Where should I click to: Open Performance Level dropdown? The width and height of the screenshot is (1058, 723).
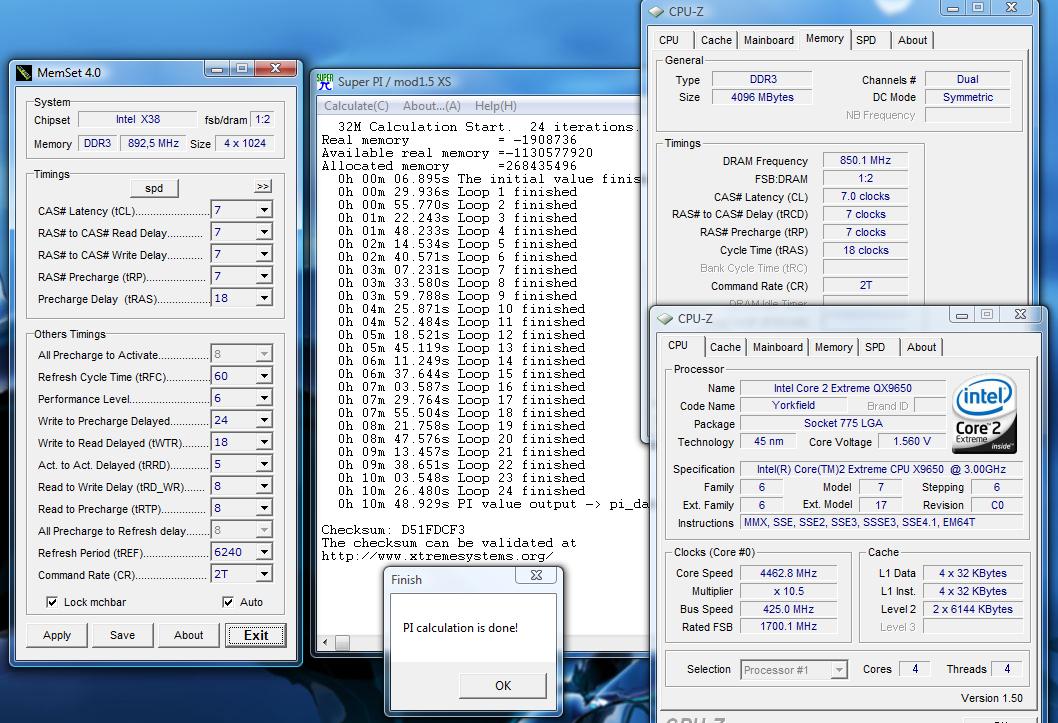(x=264, y=399)
